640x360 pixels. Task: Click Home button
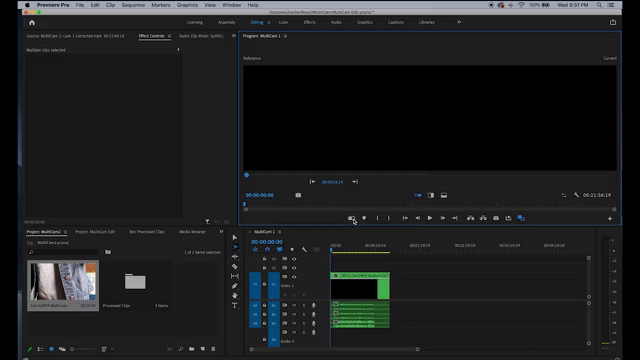click(x=32, y=22)
